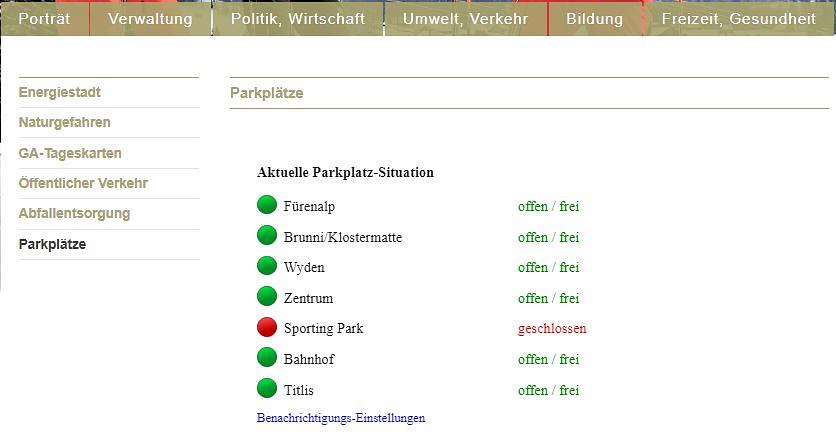Screen dimensions: 836x442
Task: Open the Porträt navigation menu
Action: [x=44, y=19]
